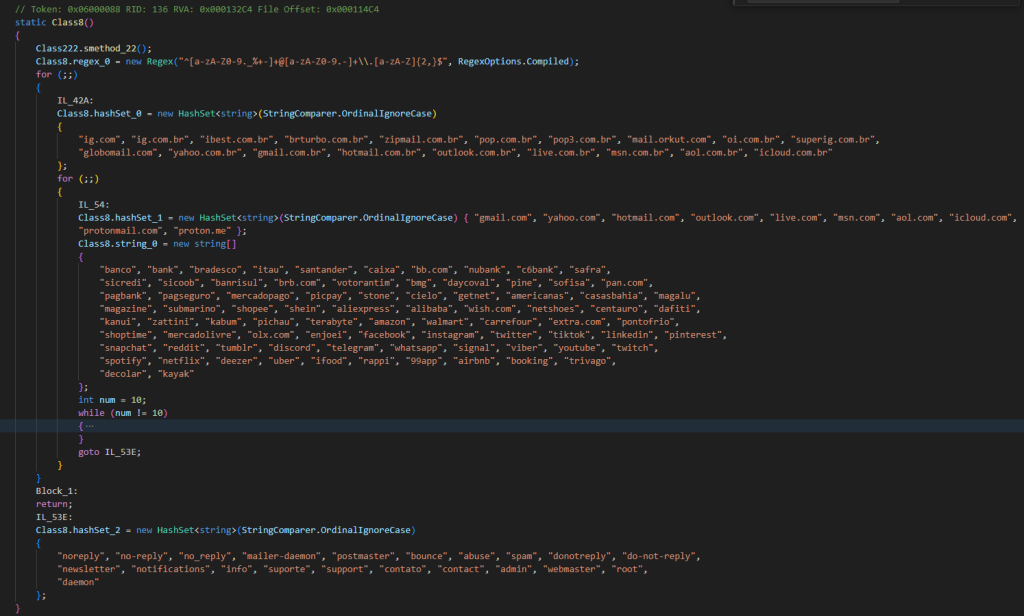Select the Class8.regex_0 field name

pos(73,61)
